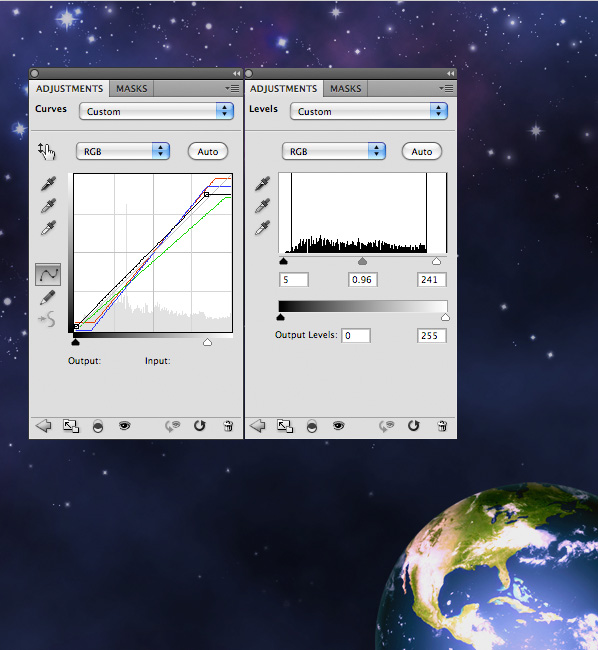The image size is (598, 650).
Task: Click the output levels white slider
Action: 445,318
